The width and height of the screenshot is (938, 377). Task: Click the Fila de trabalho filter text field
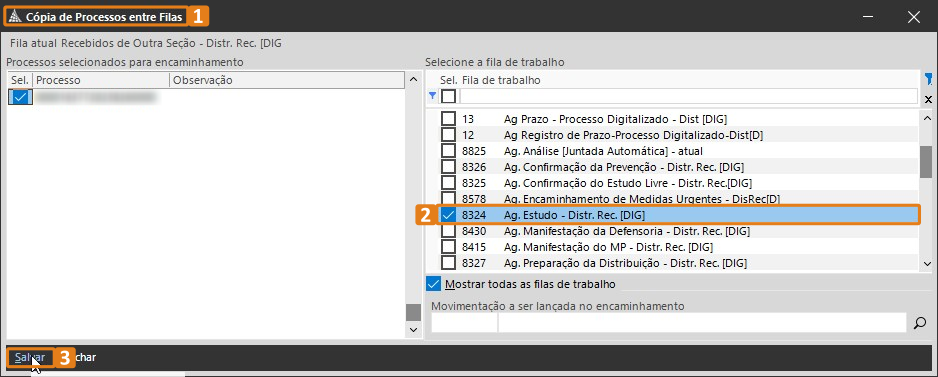tap(688, 96)
